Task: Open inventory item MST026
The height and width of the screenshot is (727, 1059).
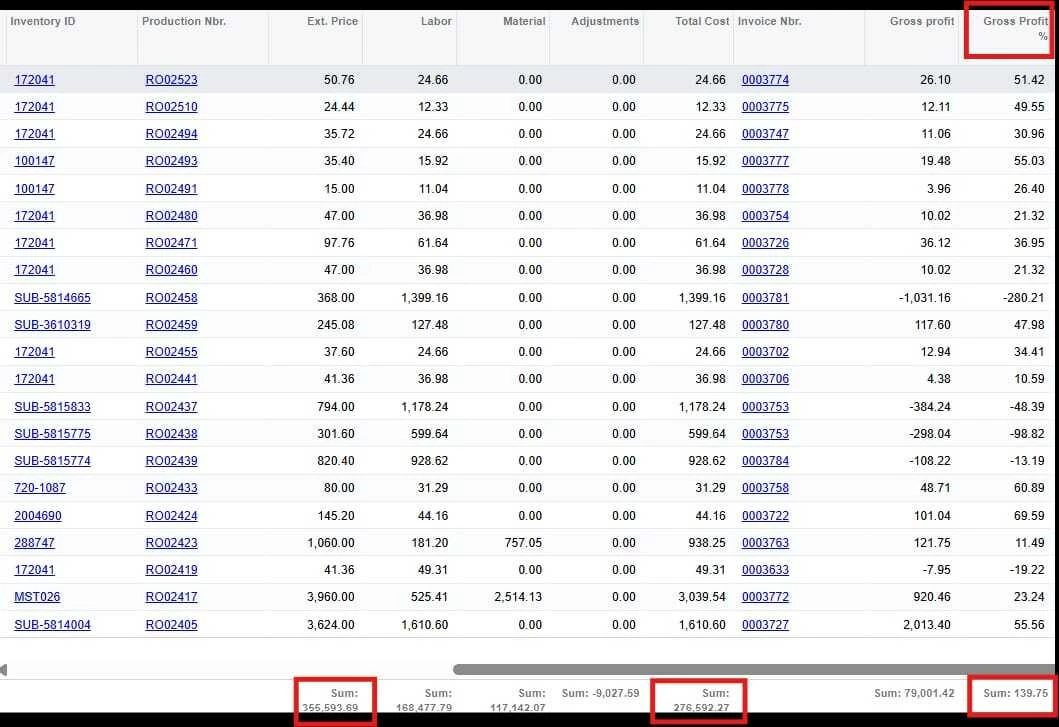Action: pos(37,597)
